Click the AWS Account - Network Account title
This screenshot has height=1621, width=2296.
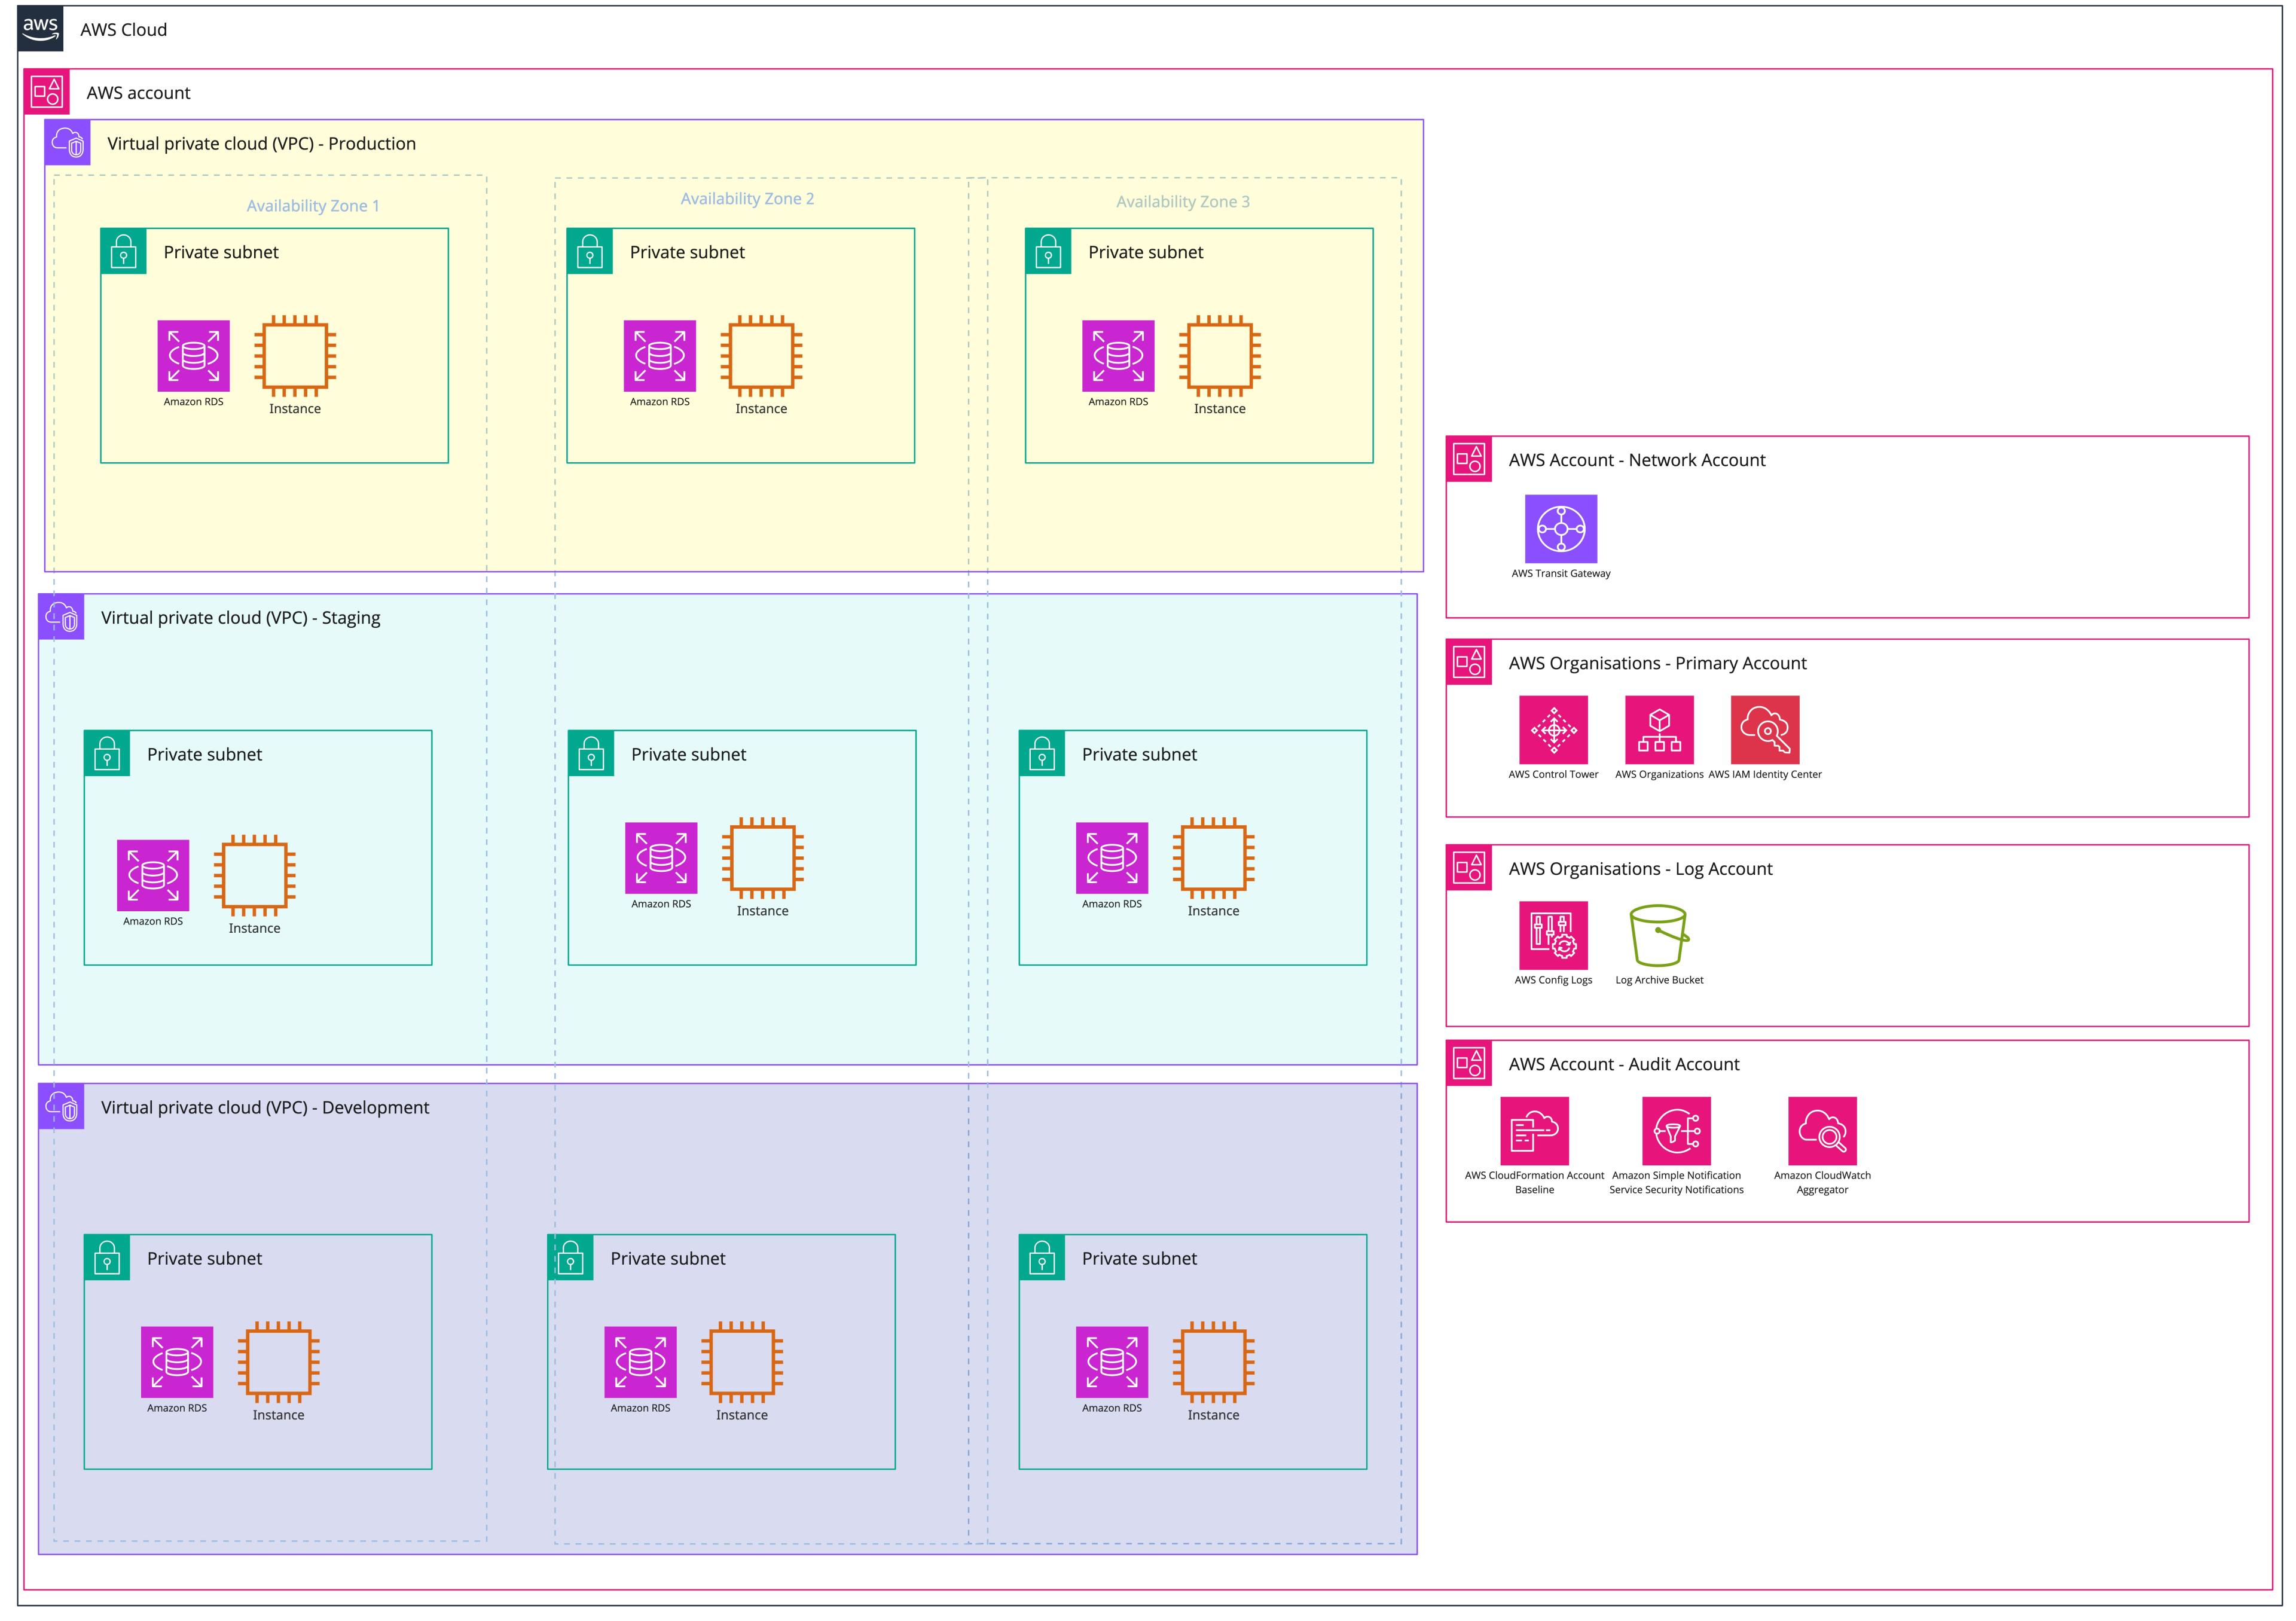tap(1637, 460)
